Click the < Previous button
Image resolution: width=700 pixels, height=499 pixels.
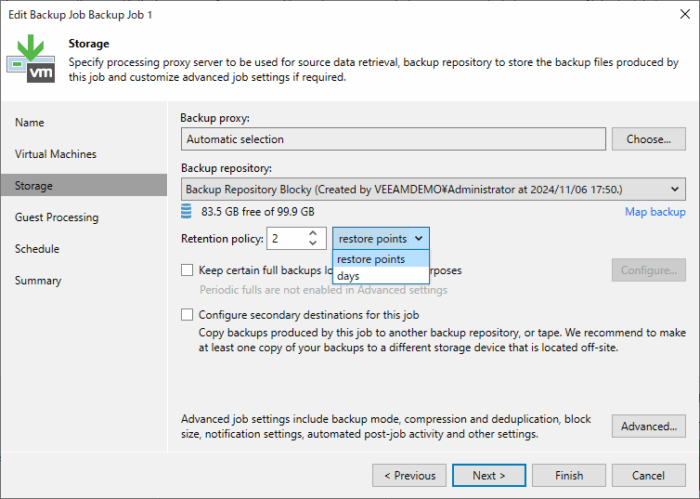coord(409,475)
